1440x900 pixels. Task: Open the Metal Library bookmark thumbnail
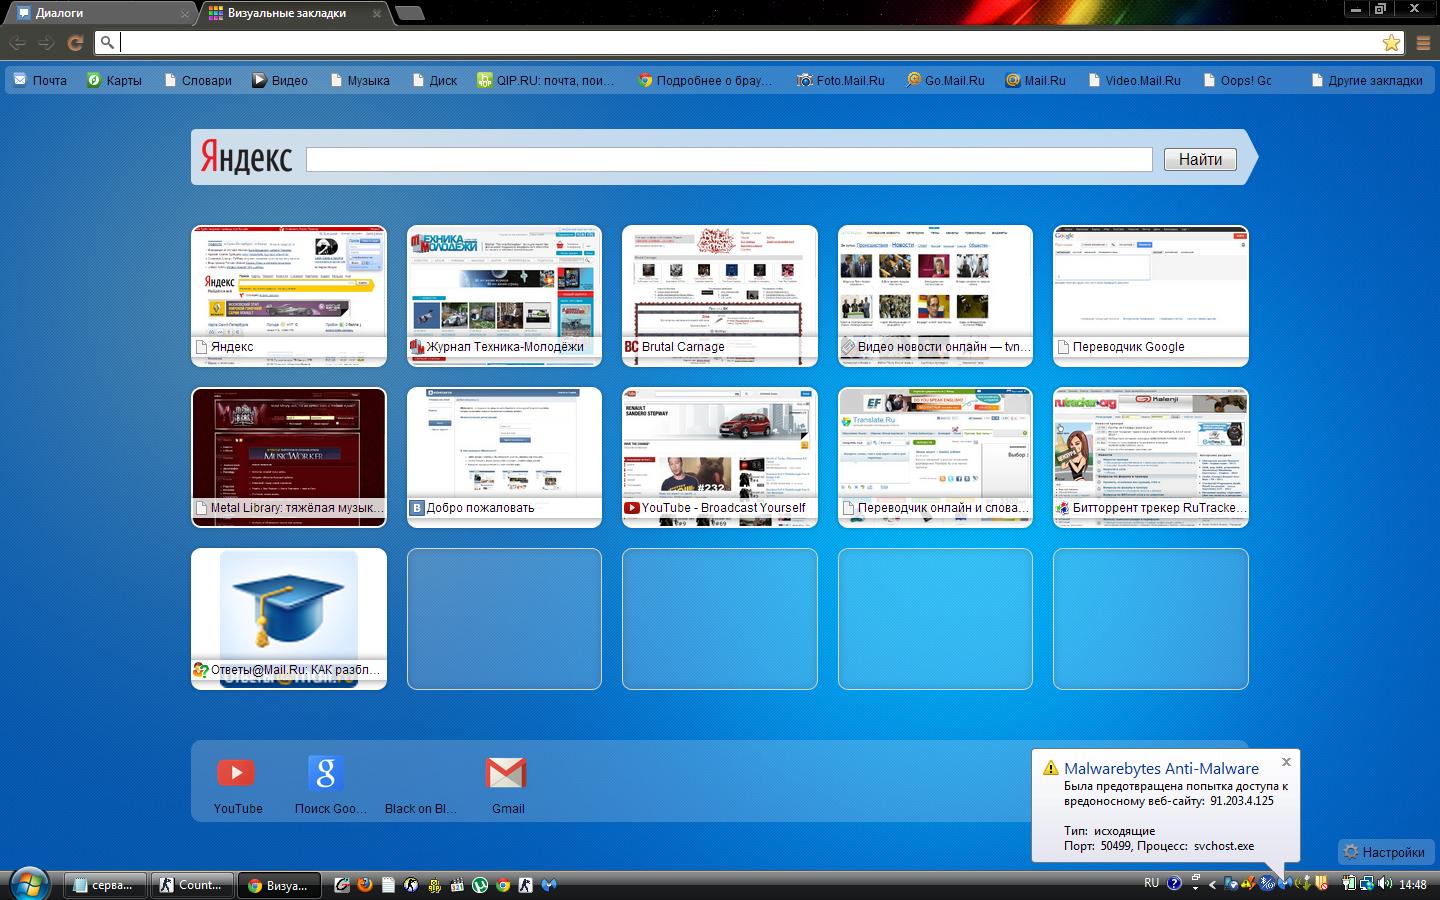(289, 457)
